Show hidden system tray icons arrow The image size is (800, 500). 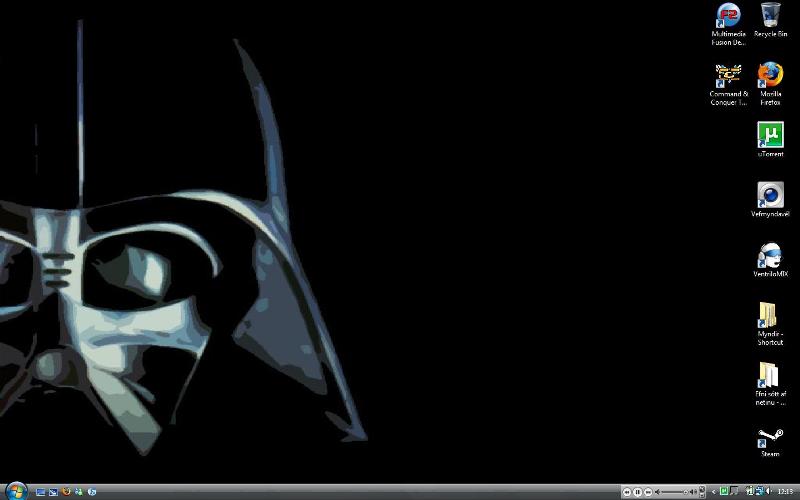point(713,492)
